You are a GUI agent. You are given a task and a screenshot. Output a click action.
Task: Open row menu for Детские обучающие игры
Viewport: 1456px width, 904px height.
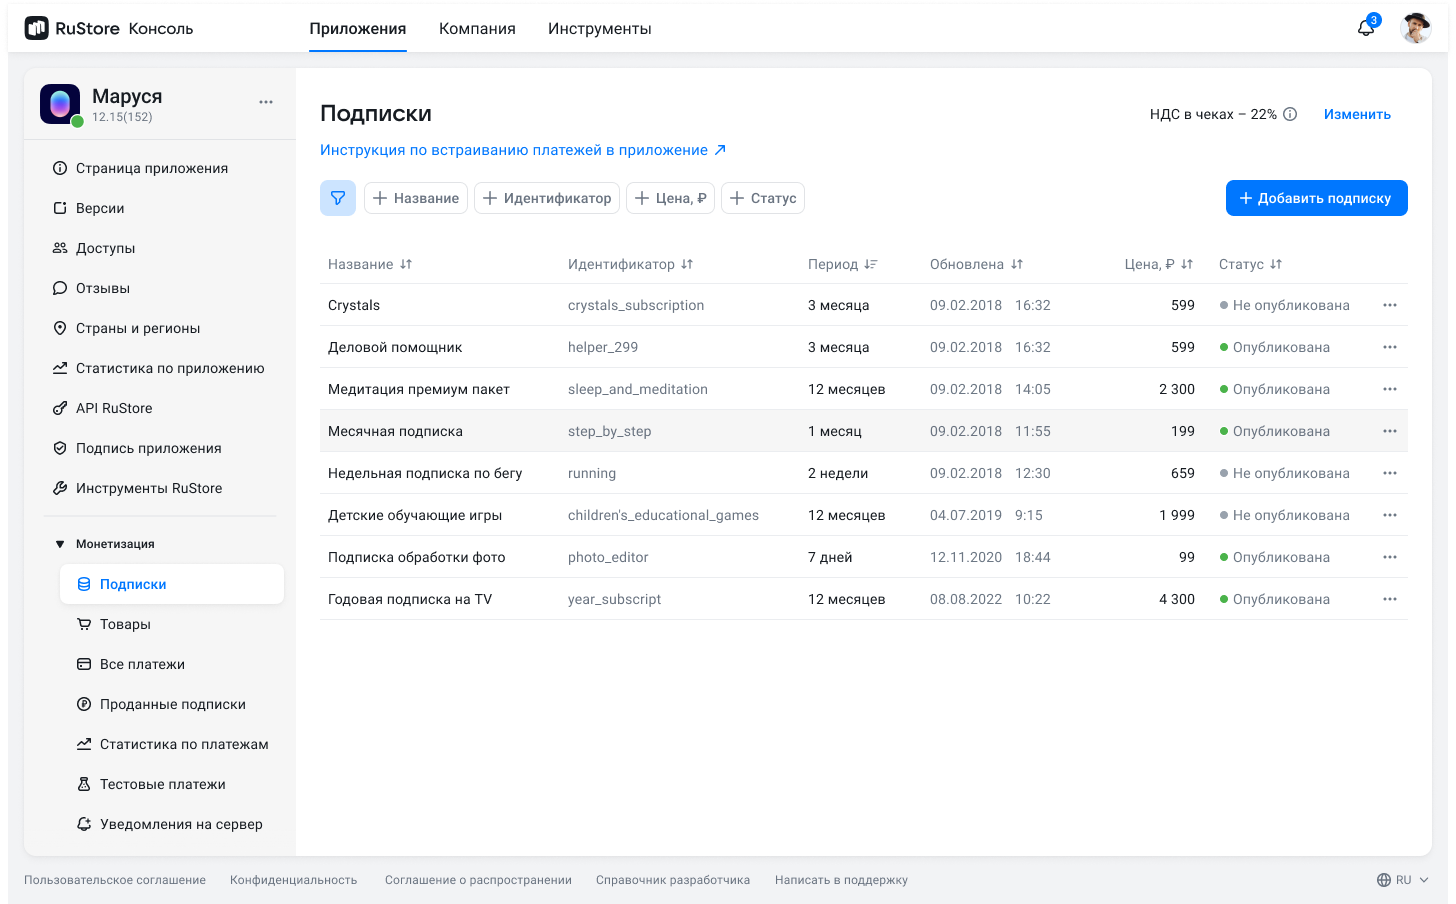coord(1390,515)
